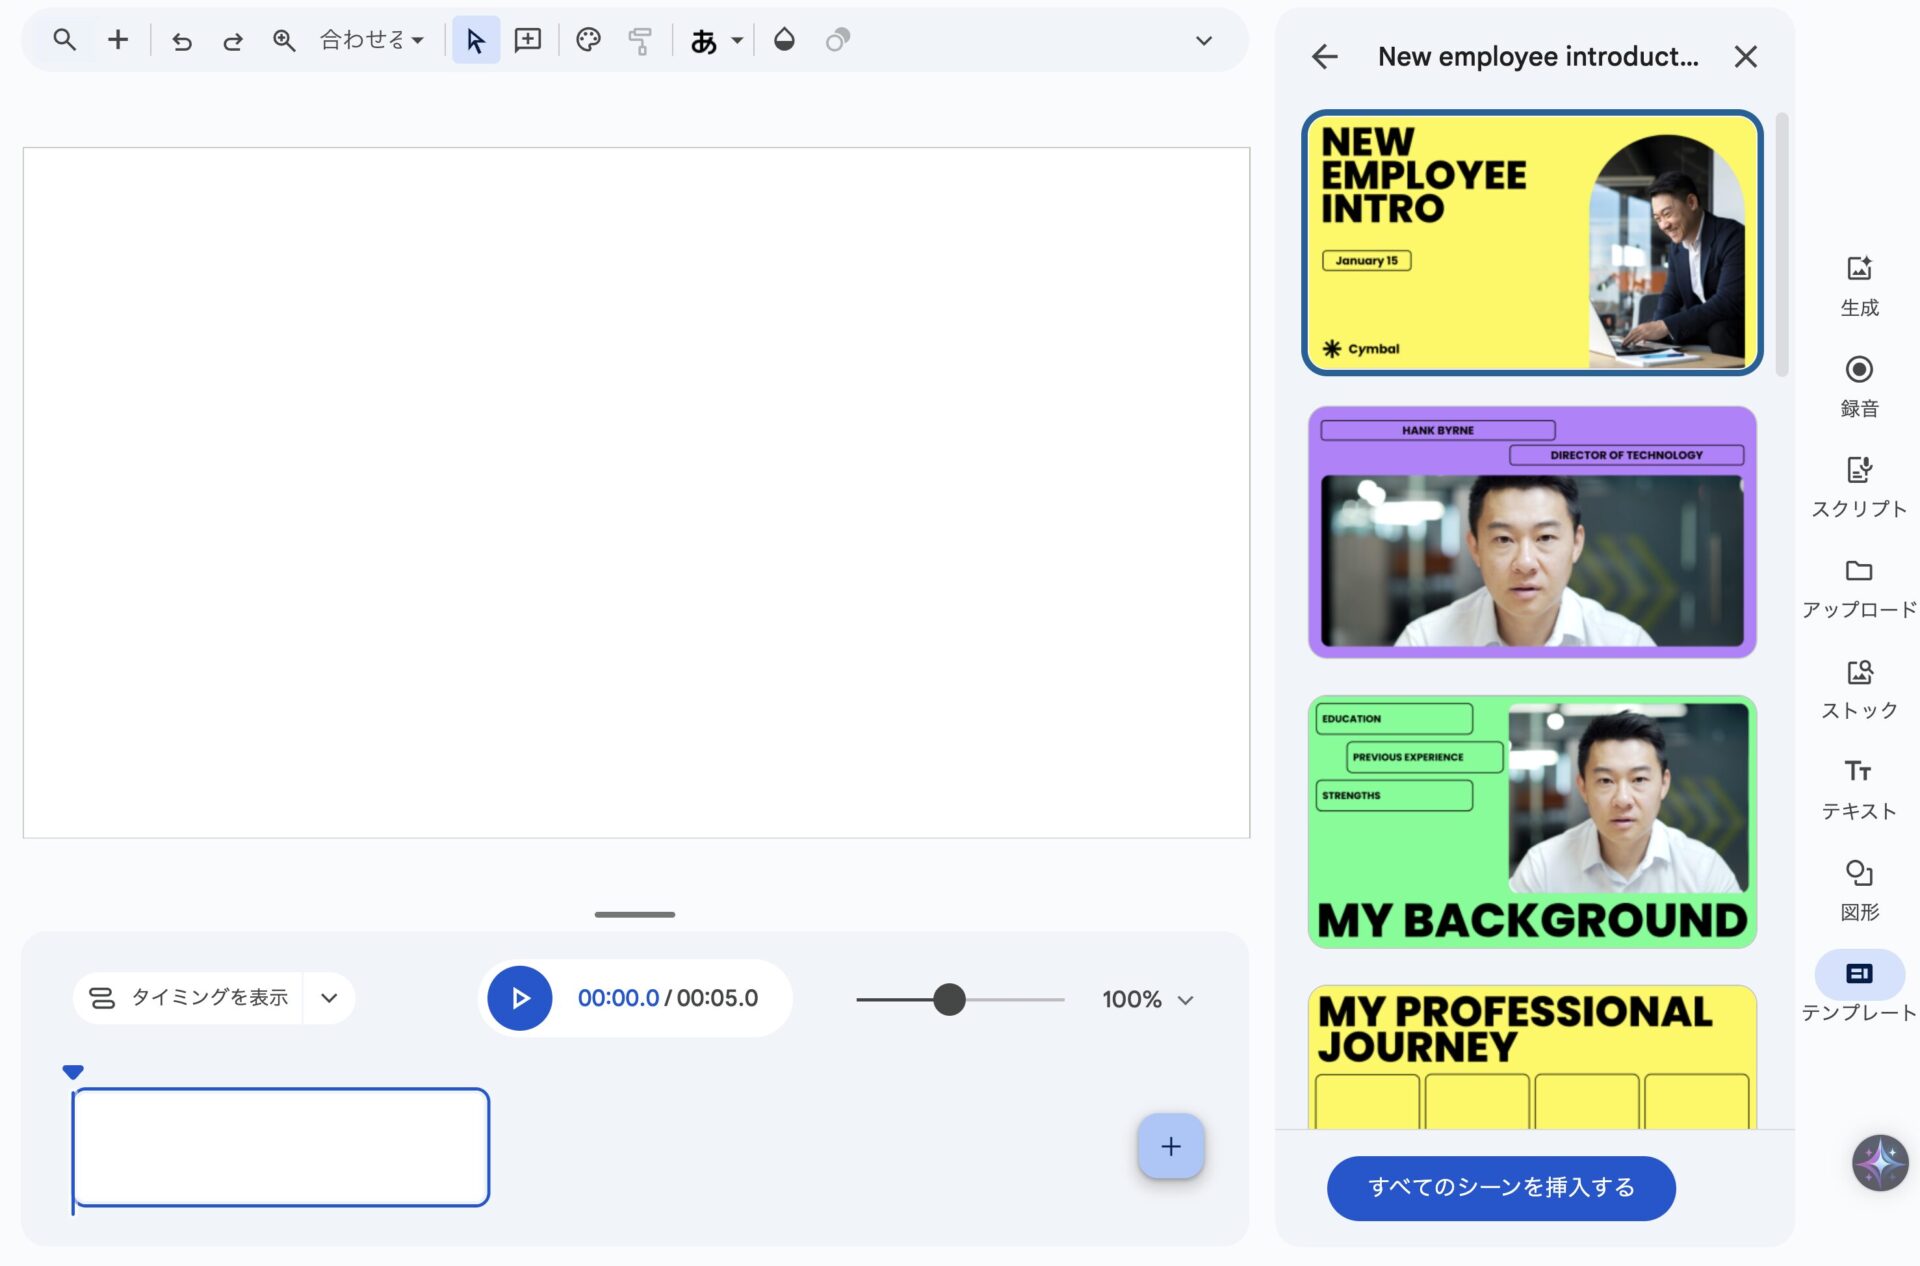Expand dropdown next to タイミングを表示
This screenshot has height=1266, width=1920.
(329, 998)
